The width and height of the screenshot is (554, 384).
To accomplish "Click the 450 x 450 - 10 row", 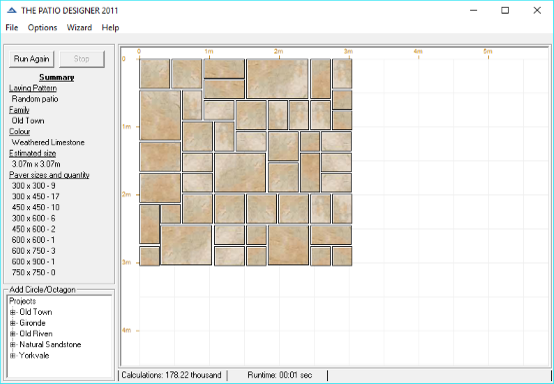I will [x=35, y=207].
